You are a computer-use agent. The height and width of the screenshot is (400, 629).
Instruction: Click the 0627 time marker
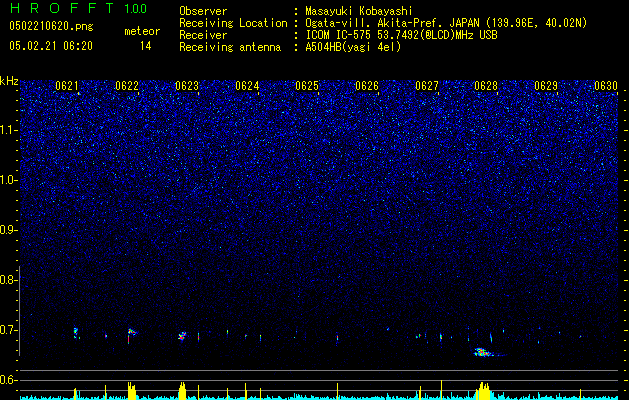427,86
